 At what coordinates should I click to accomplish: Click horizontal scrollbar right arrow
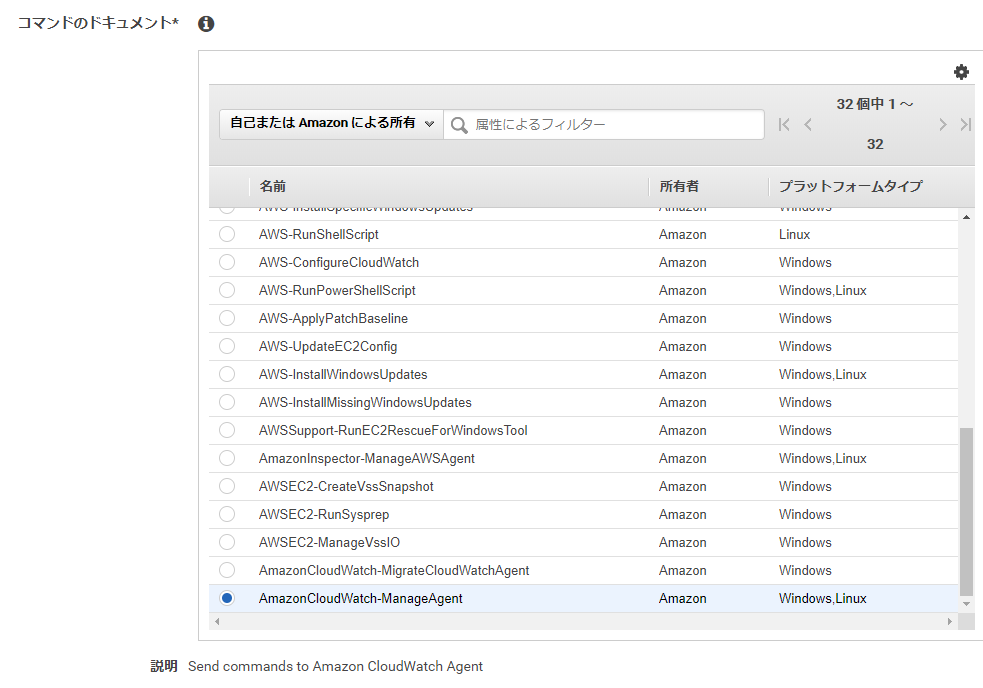tap(950, 622)
